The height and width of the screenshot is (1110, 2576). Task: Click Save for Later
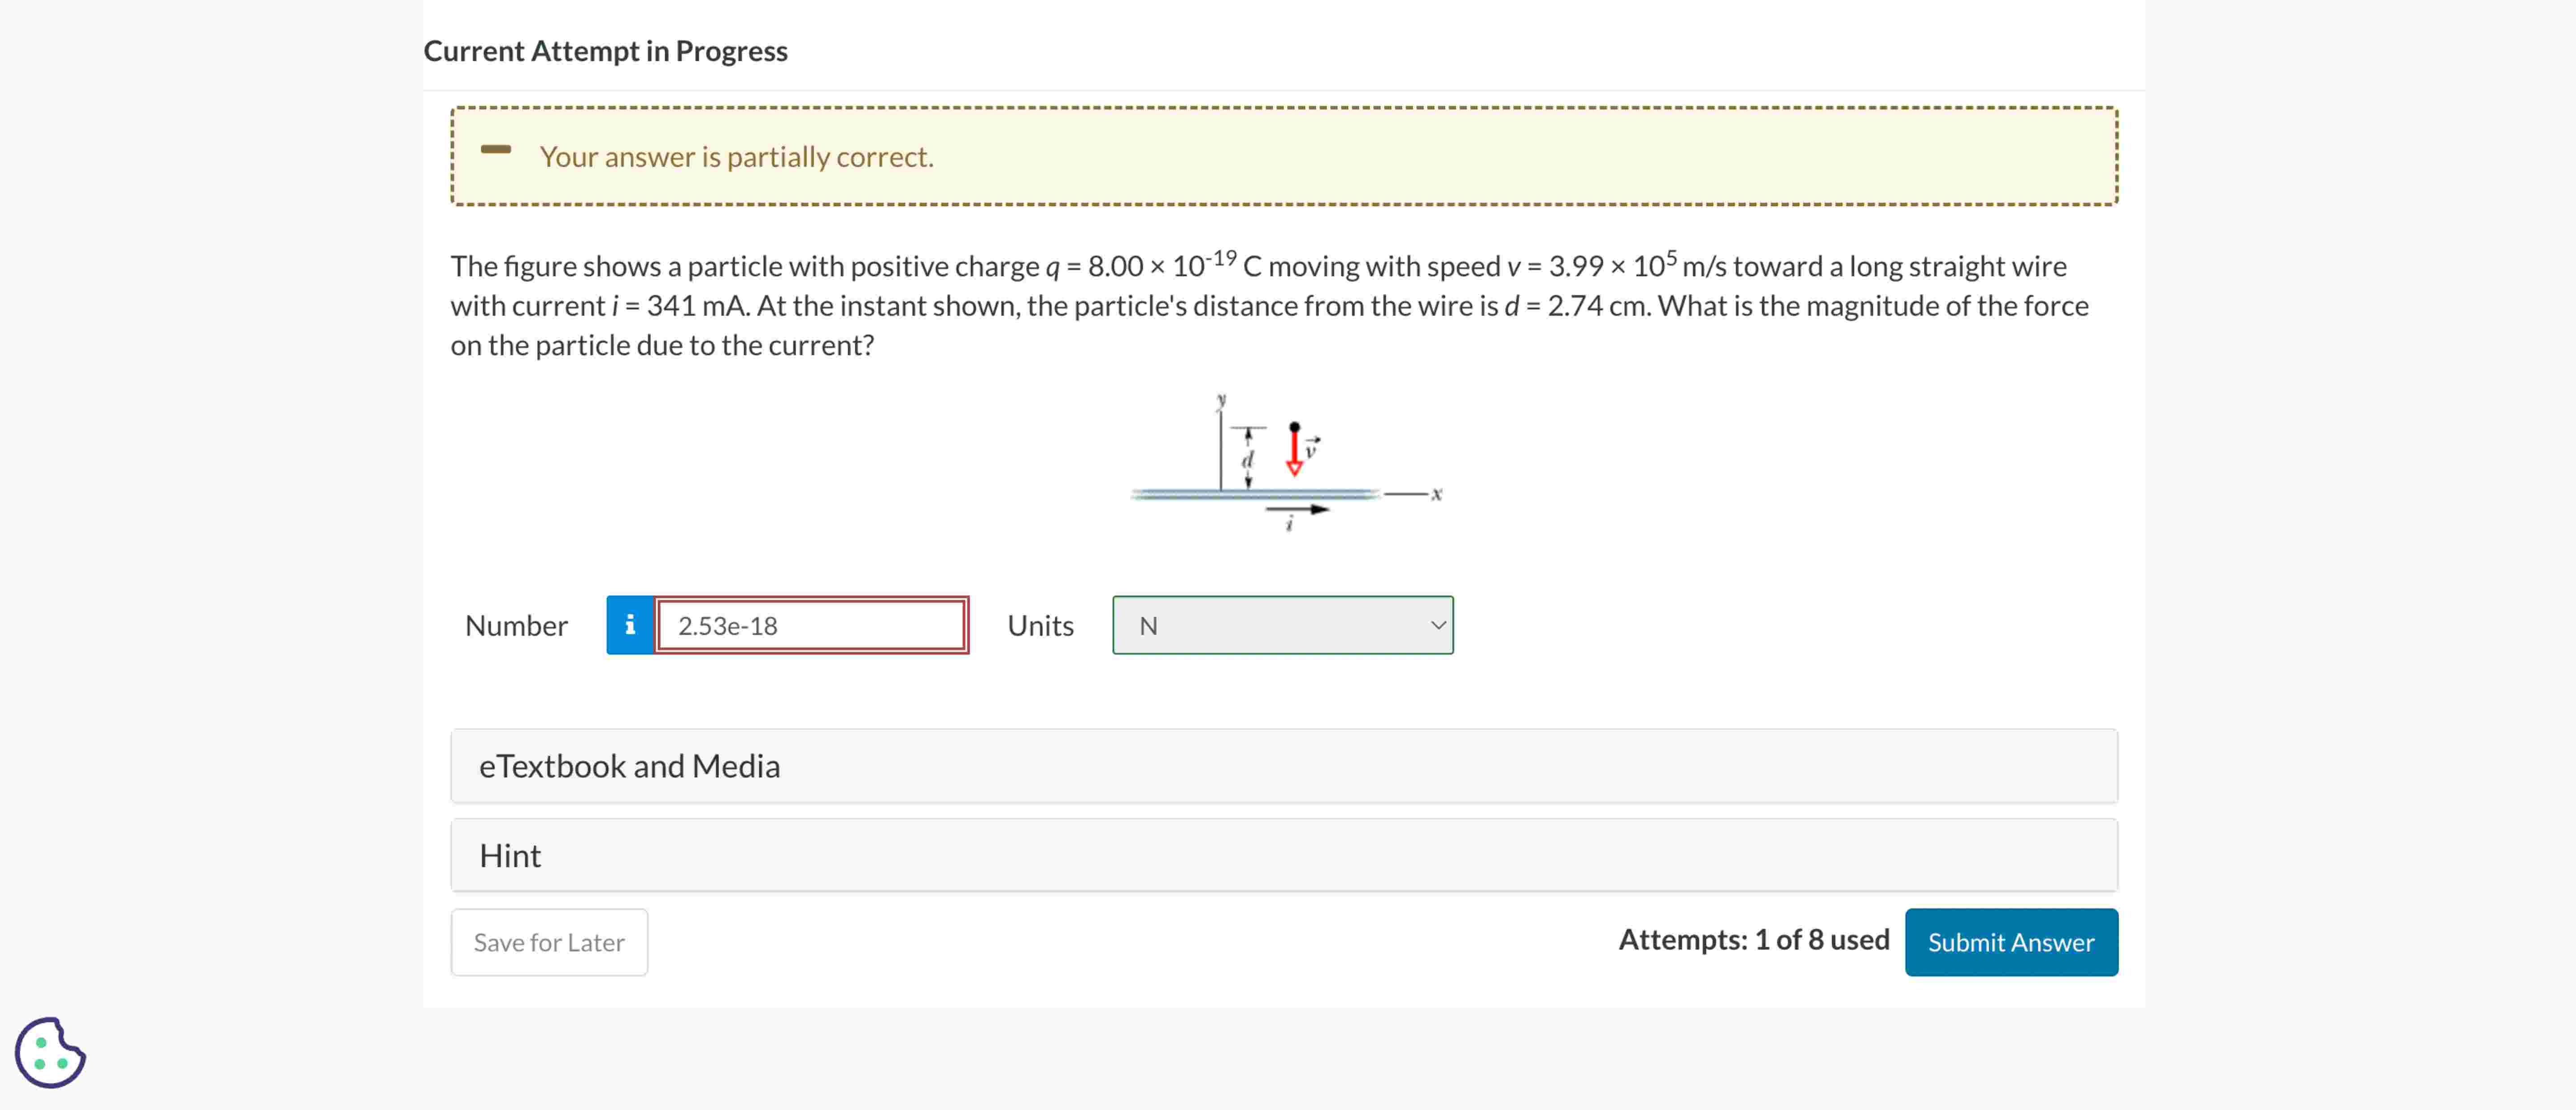click(x=548, y=941)
